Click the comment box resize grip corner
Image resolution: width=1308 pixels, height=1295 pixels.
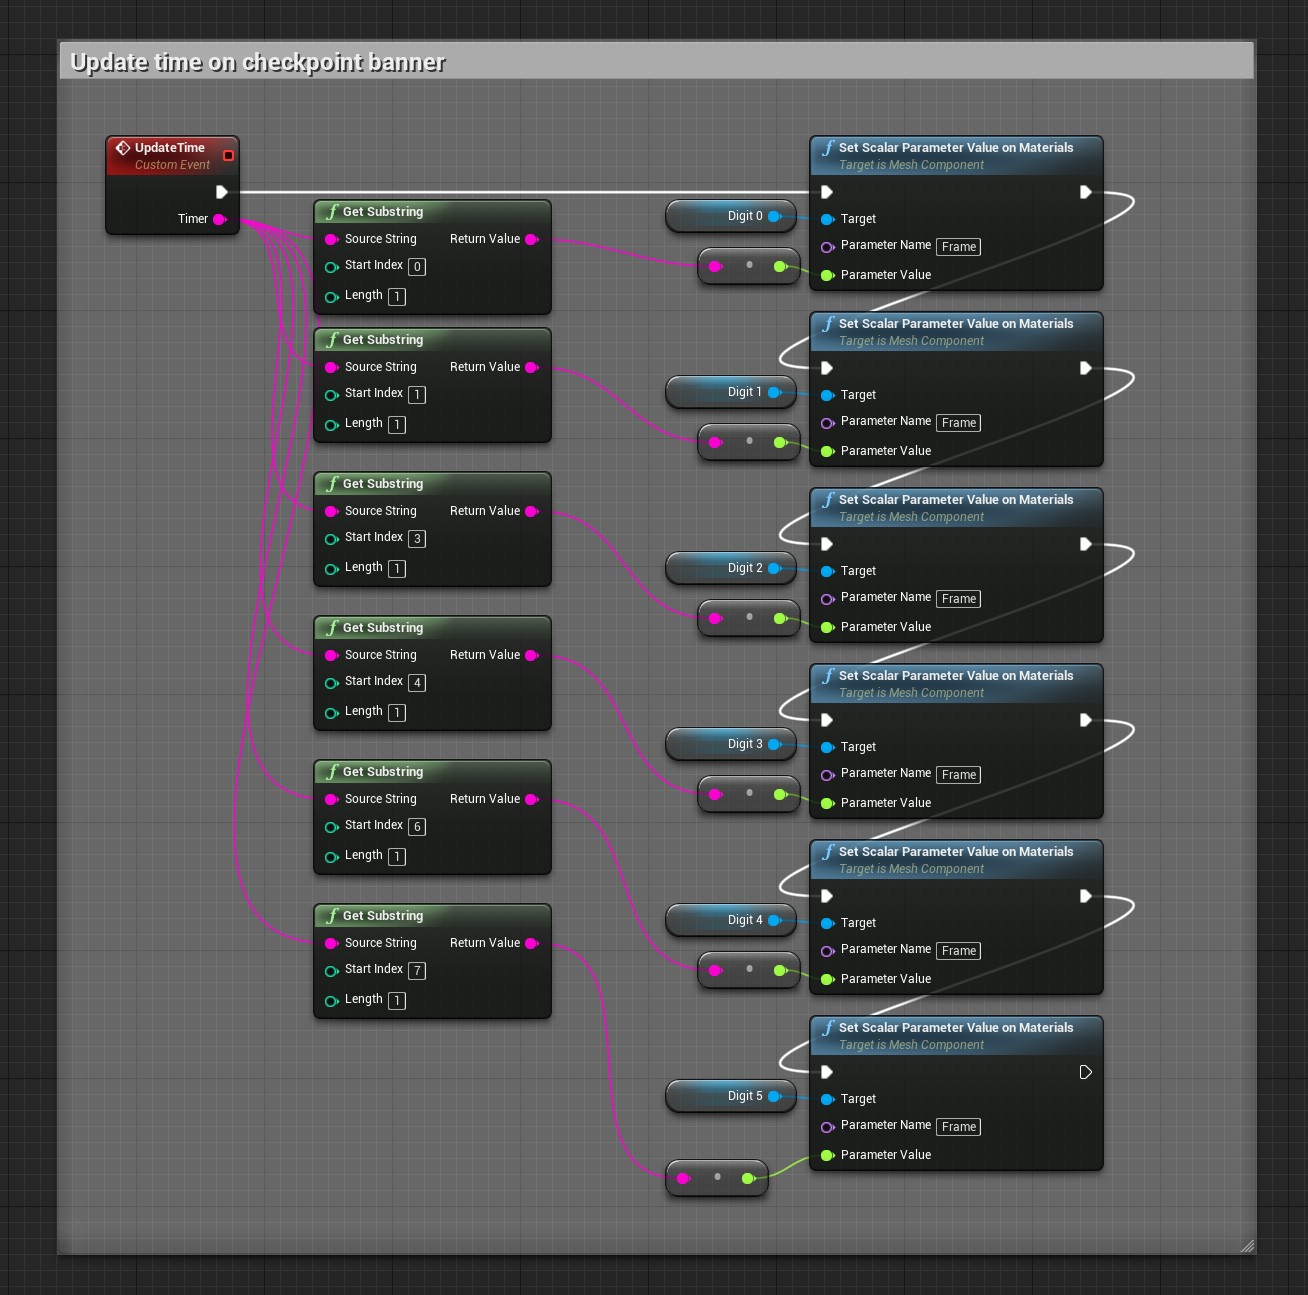point(1246,1245)
